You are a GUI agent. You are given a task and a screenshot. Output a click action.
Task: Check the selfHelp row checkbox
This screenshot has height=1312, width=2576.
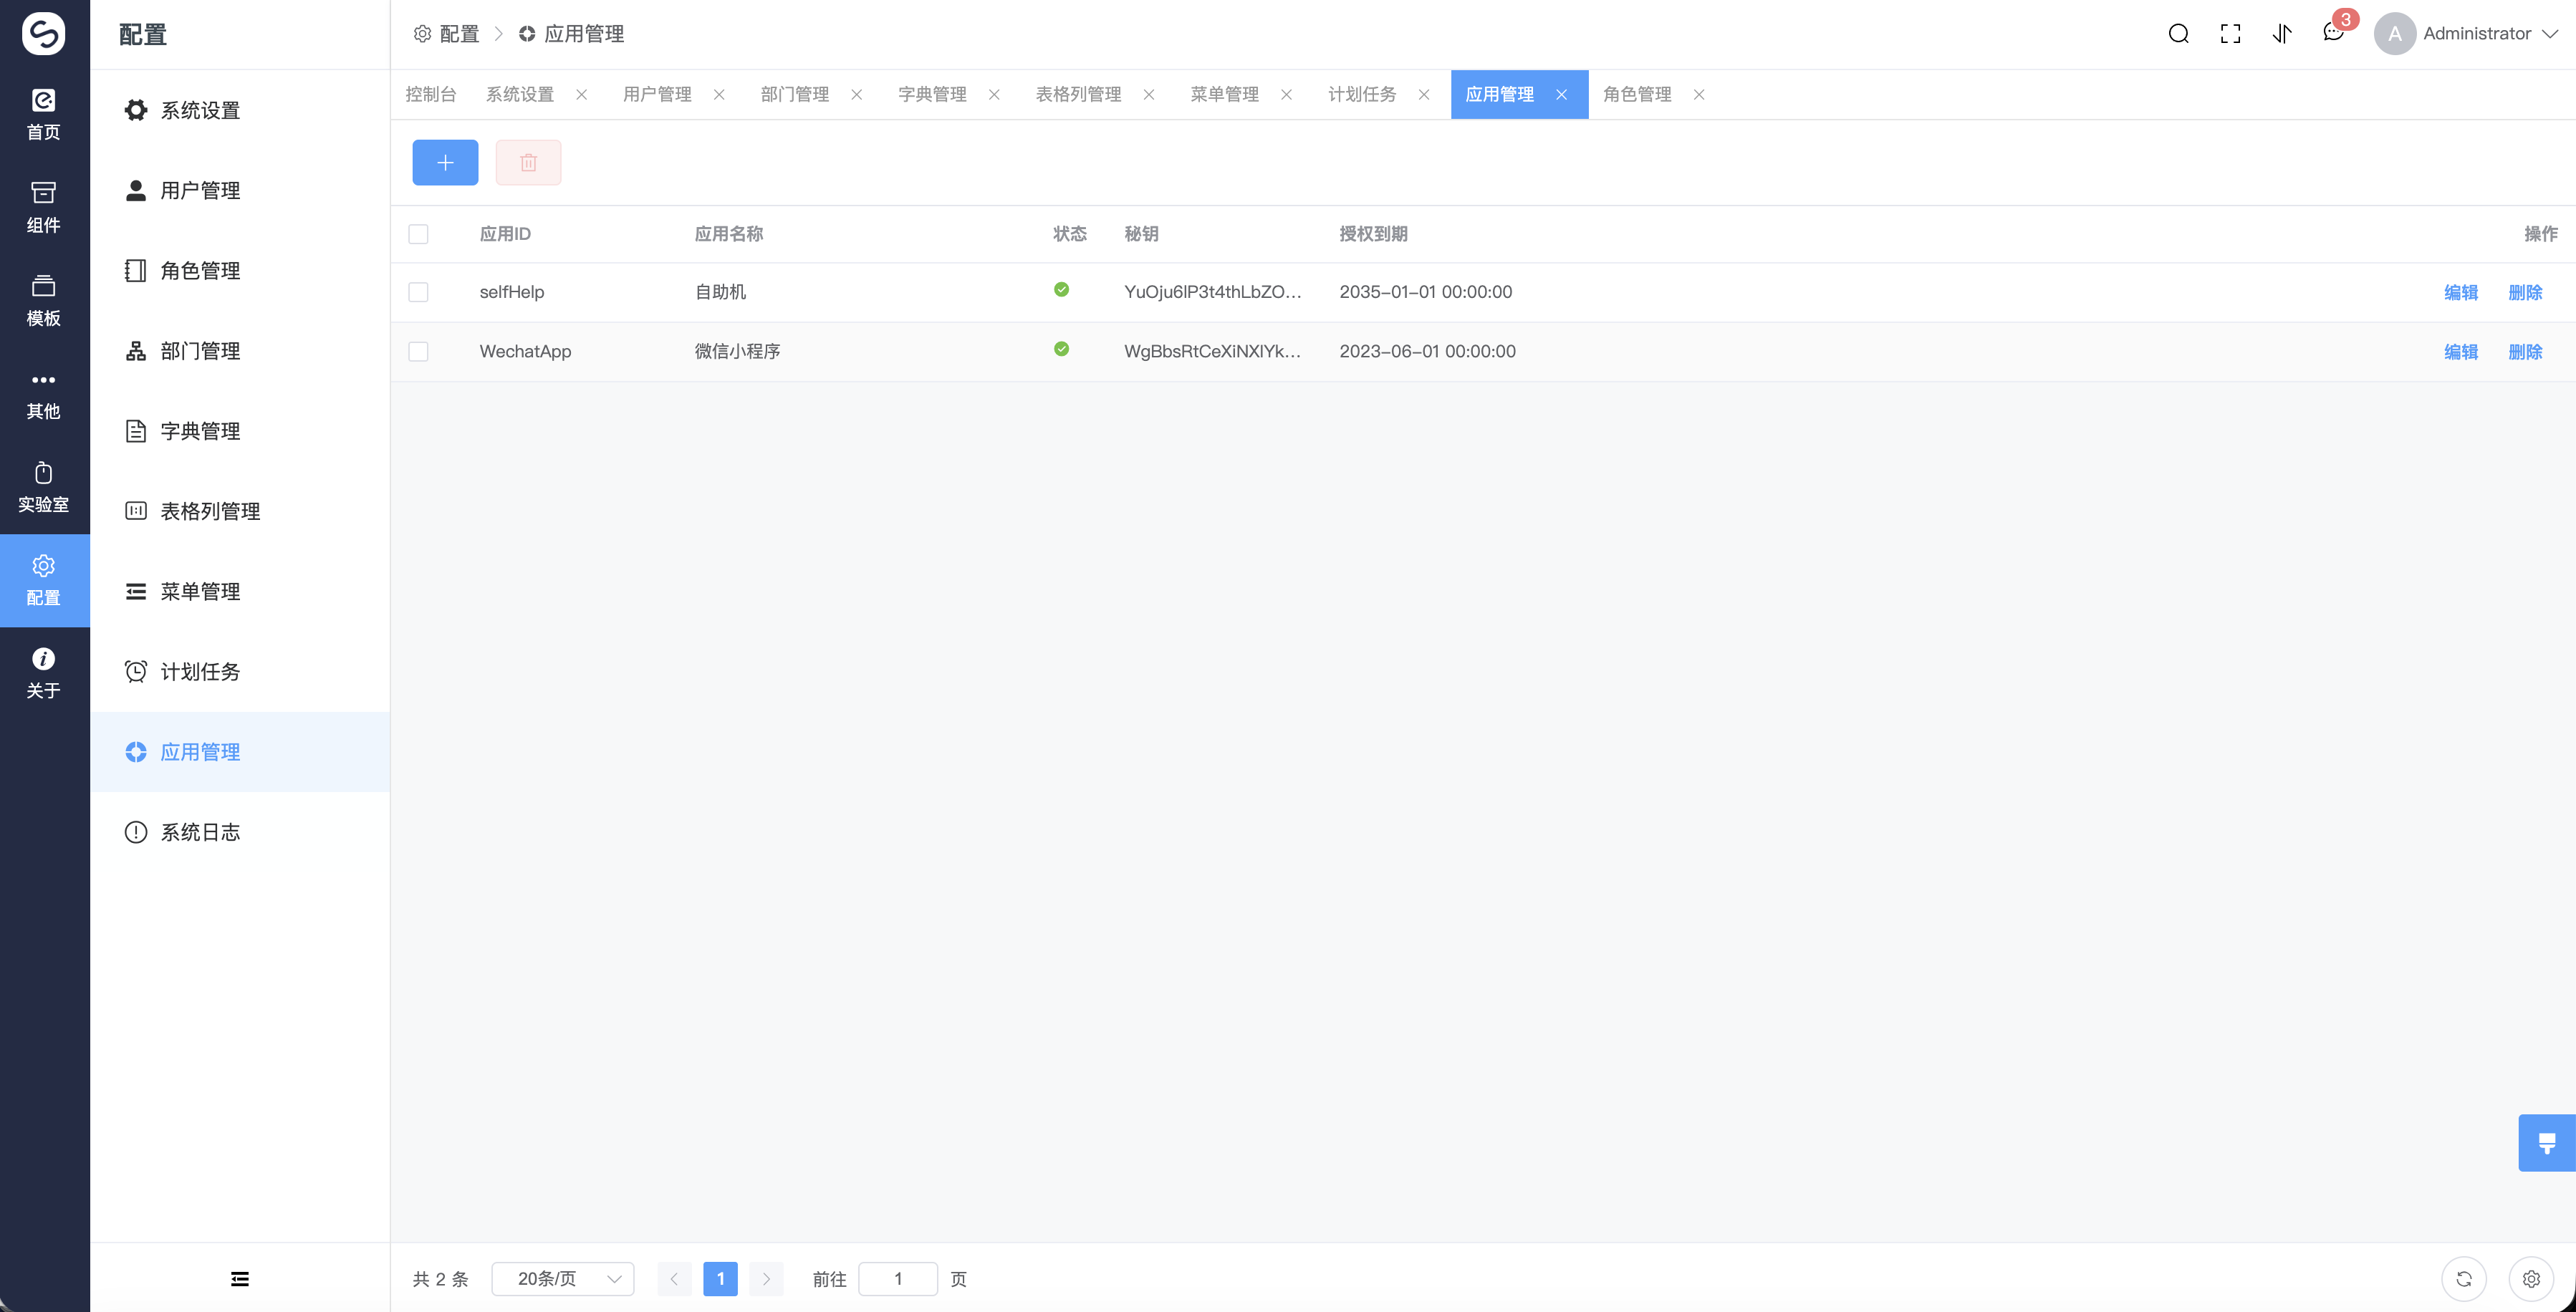[418, 292]
